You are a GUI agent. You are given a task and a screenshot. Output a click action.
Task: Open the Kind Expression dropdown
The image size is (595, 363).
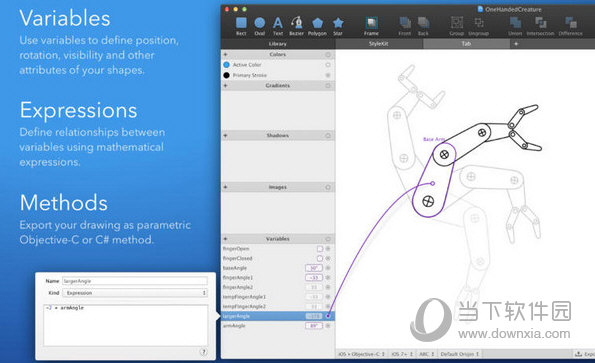point(135,293)
